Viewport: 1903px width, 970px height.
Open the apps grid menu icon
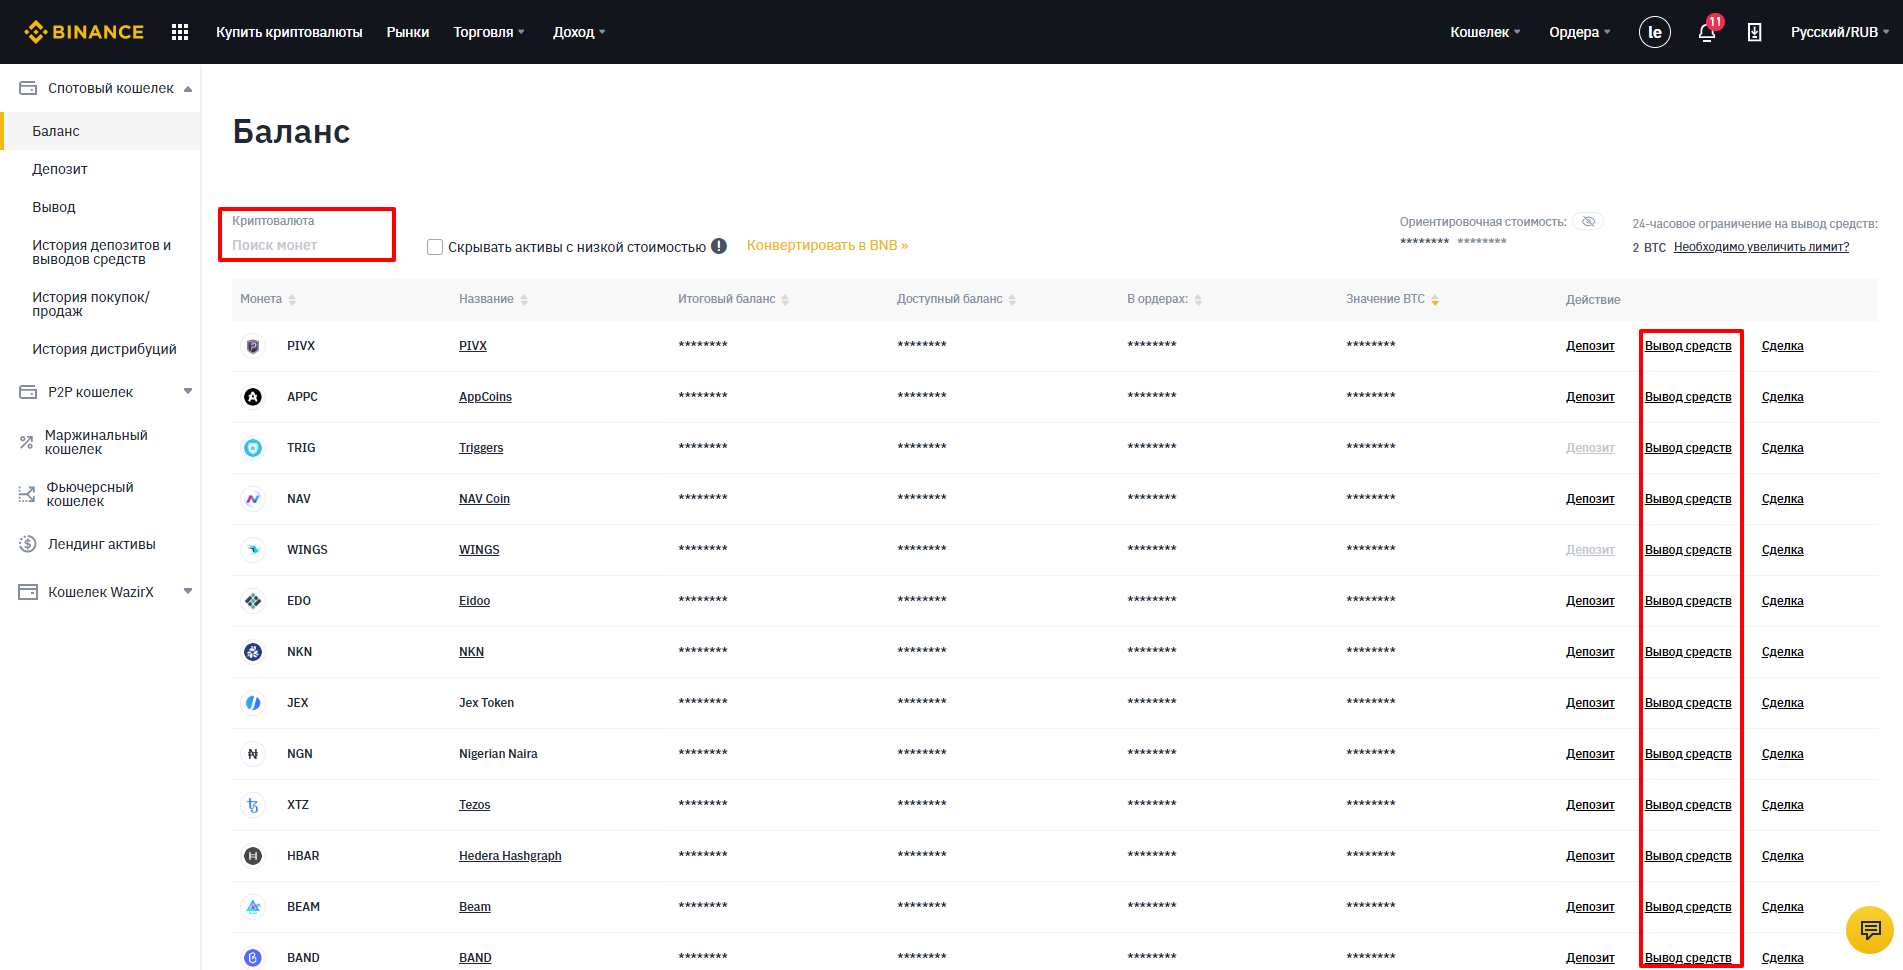point(180,32)
